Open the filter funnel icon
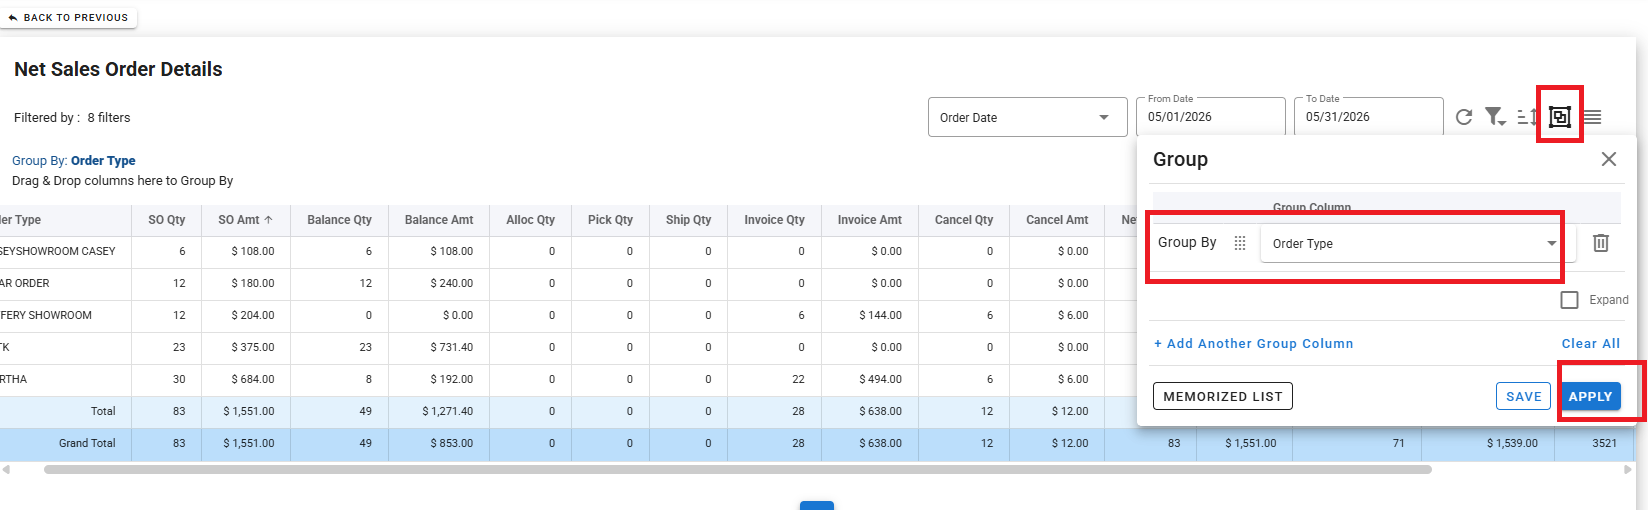The width and height of the screenshot is (1648, 510). (1495, 117)
